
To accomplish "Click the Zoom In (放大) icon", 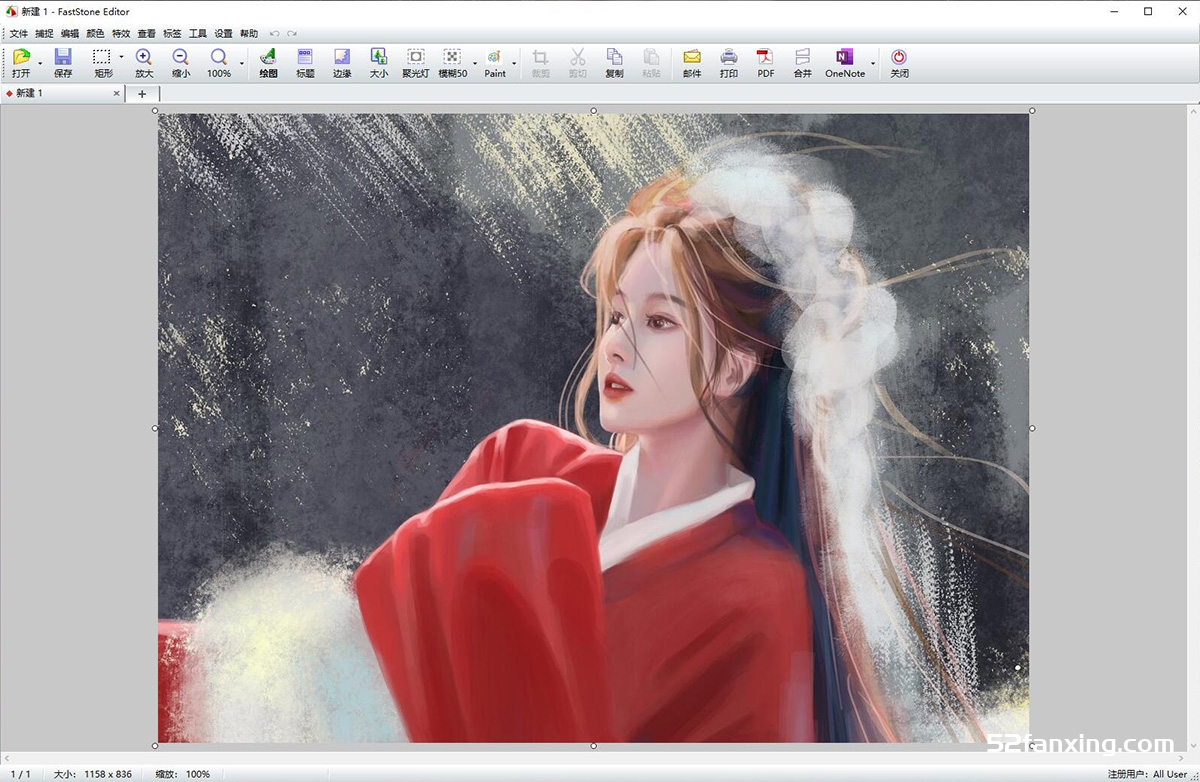I will [x=144, y=62].
